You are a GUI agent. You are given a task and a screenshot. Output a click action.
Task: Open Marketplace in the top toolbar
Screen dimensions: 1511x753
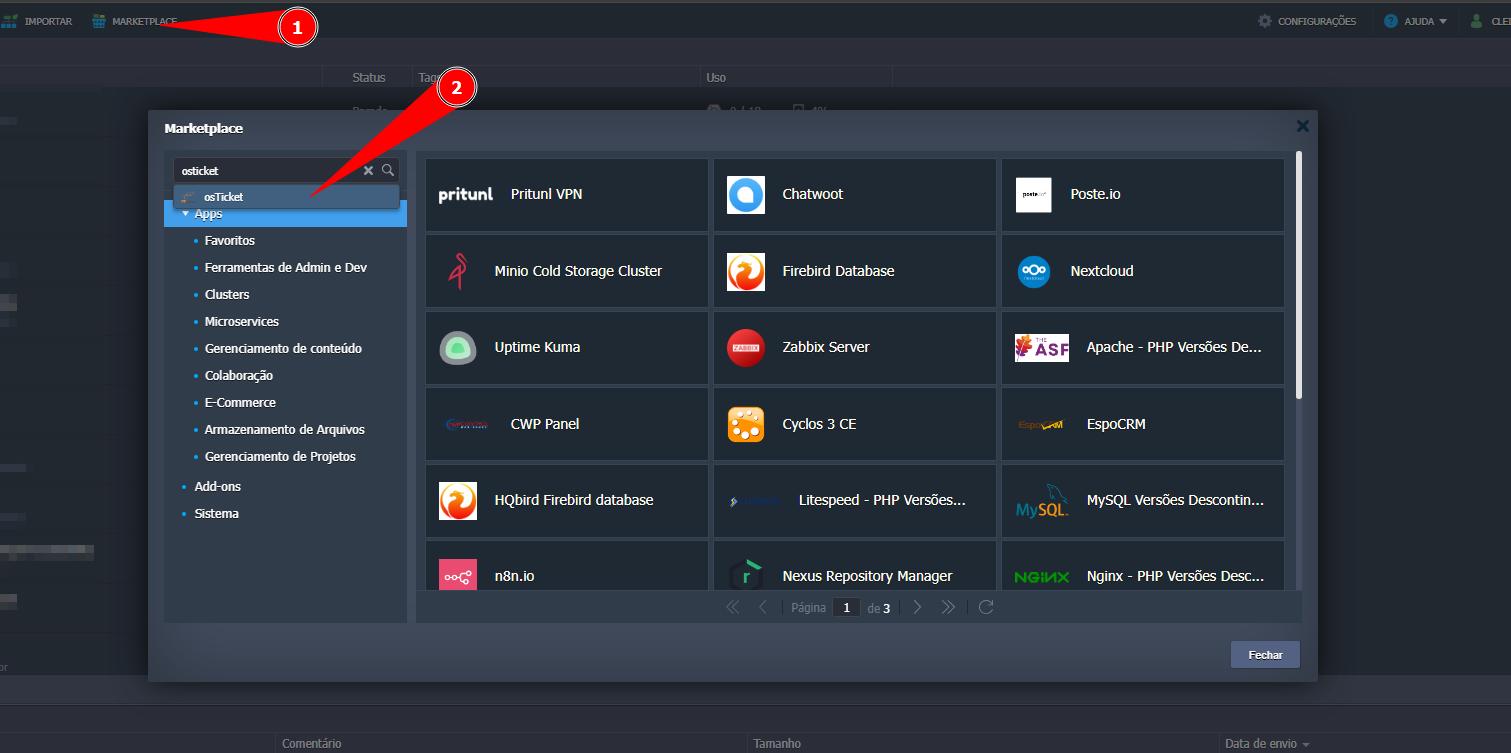[x=134, y=21]
